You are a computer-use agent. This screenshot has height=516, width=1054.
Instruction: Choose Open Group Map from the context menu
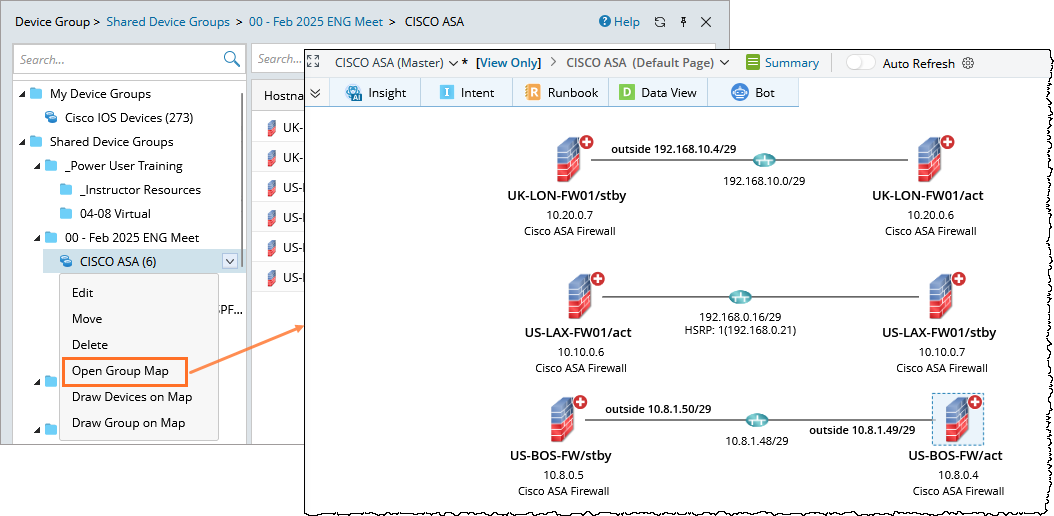coord(120,371)
